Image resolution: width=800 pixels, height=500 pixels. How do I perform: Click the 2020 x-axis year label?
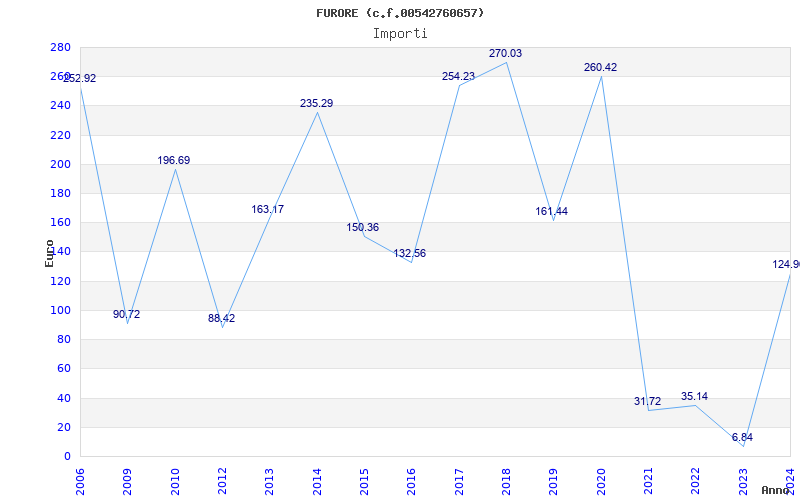[601, 482]
